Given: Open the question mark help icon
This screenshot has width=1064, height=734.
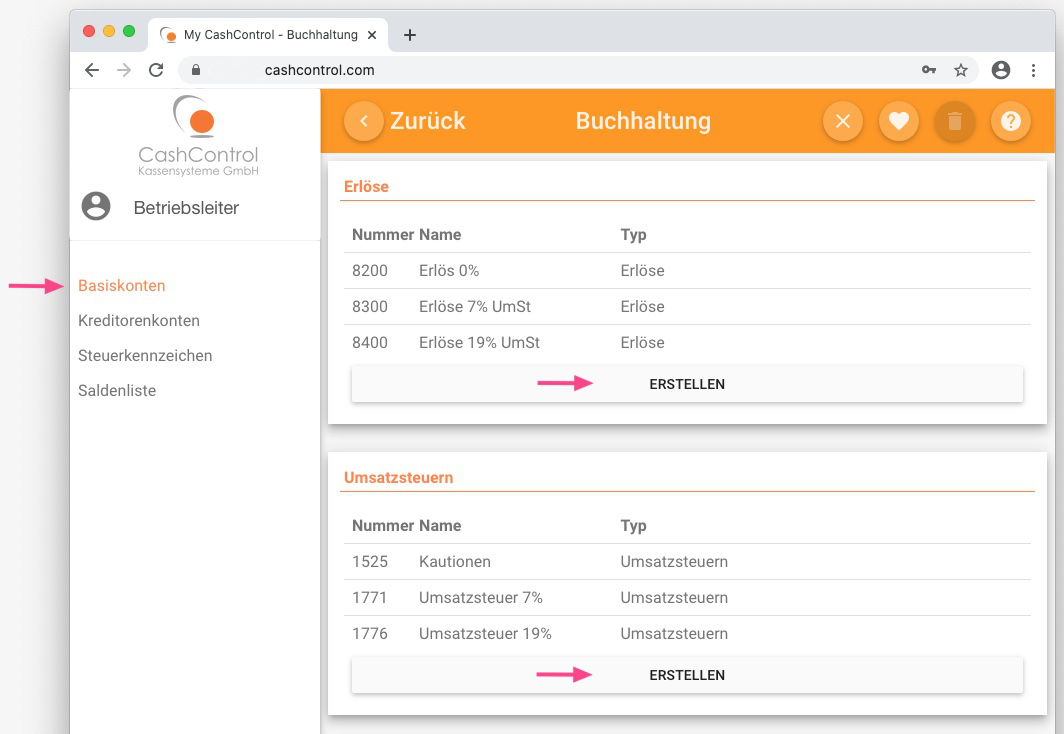Looking at the screenshot, I should tap(1011, 121).
